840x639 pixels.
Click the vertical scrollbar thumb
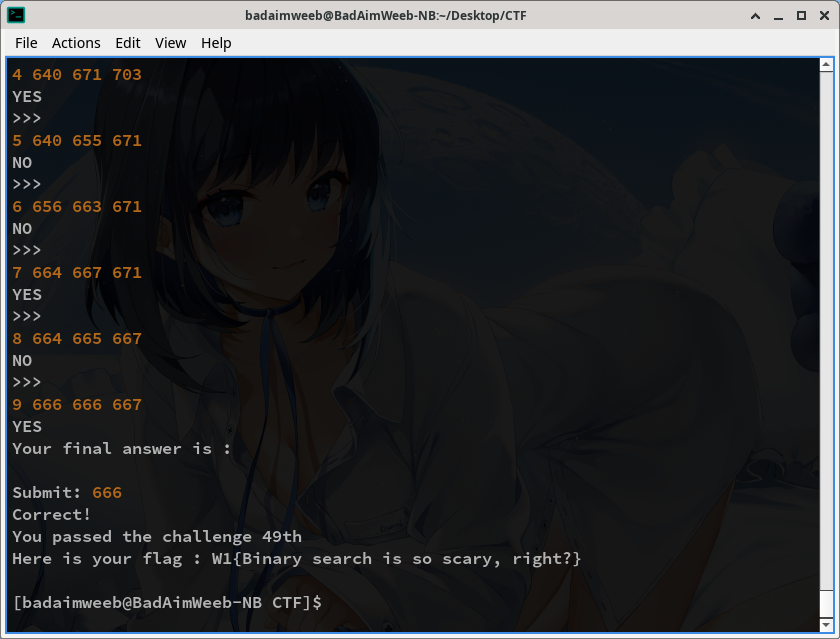(826, 603)
